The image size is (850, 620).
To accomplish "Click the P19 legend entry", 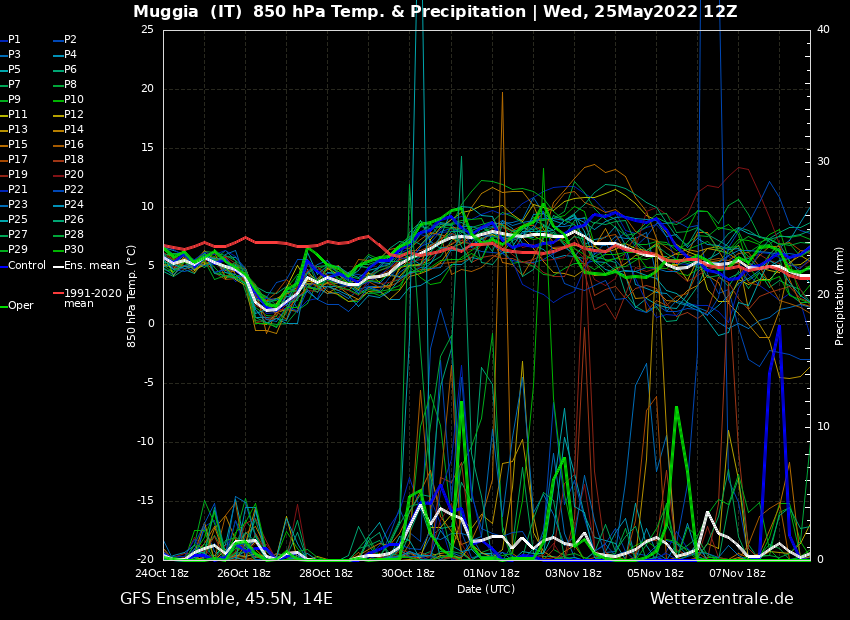I will coord(17,175).
